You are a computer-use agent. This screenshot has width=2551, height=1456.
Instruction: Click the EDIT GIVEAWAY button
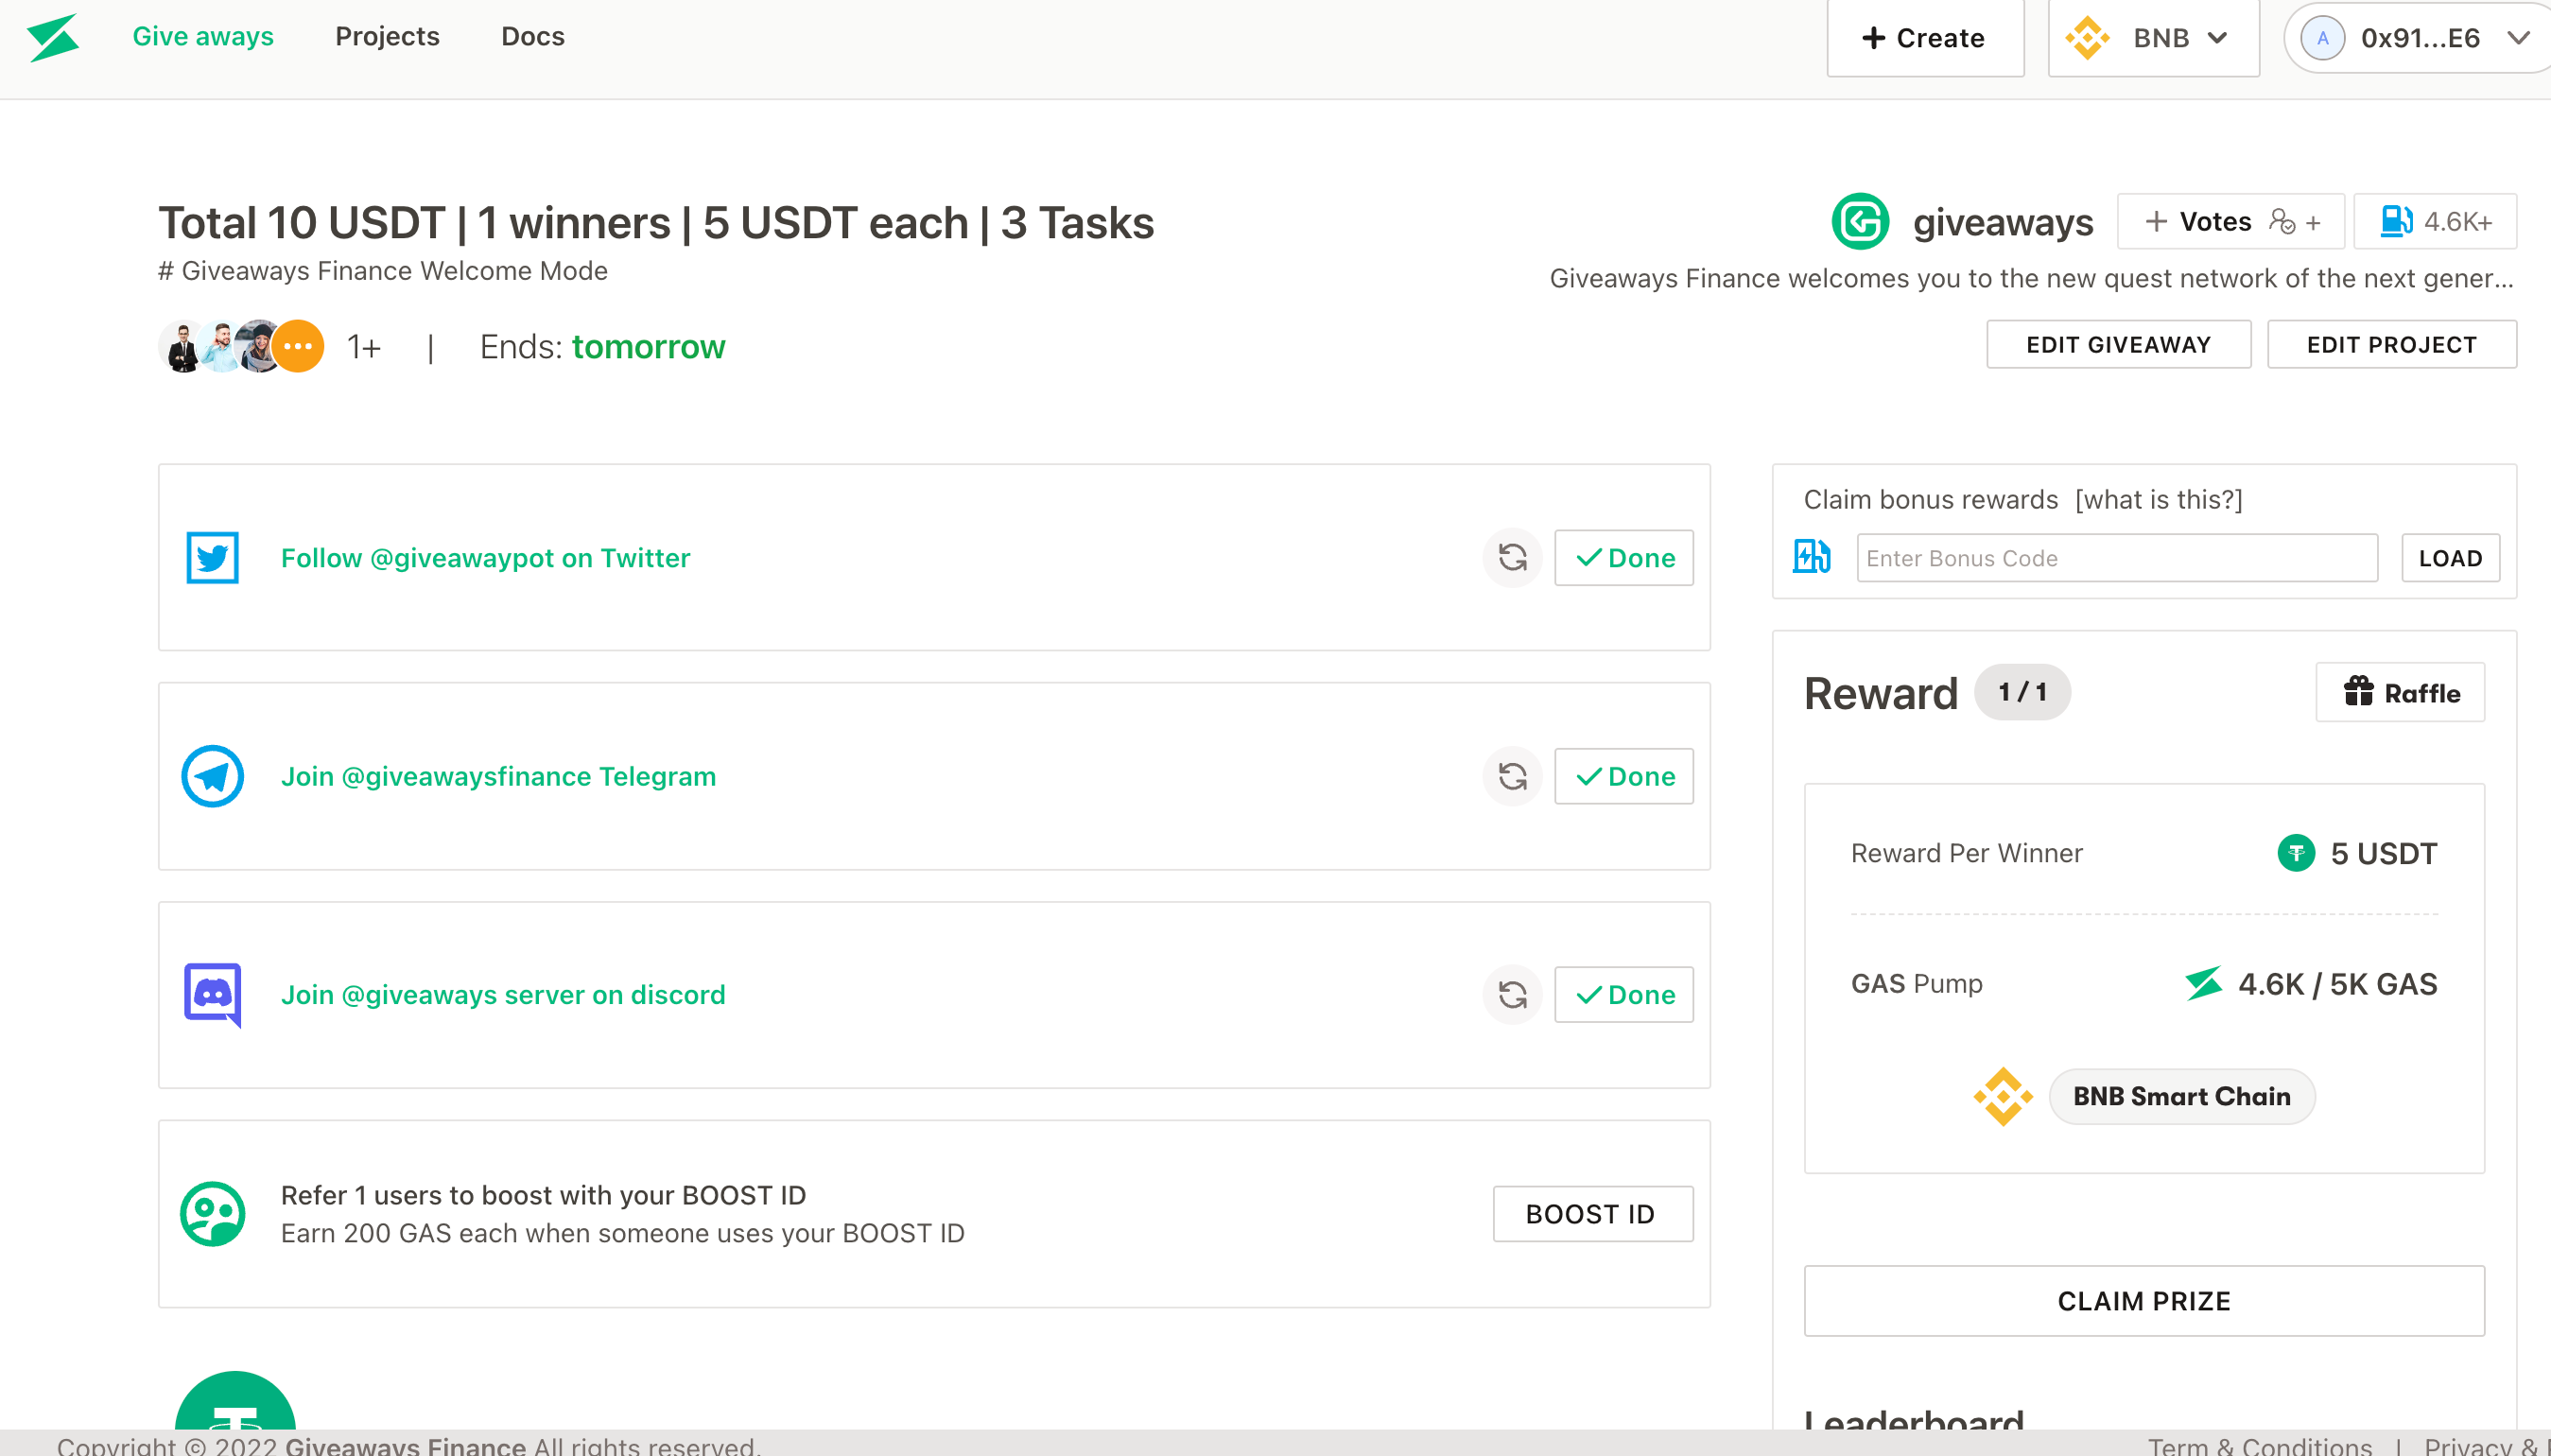(x=2118, y=345)
